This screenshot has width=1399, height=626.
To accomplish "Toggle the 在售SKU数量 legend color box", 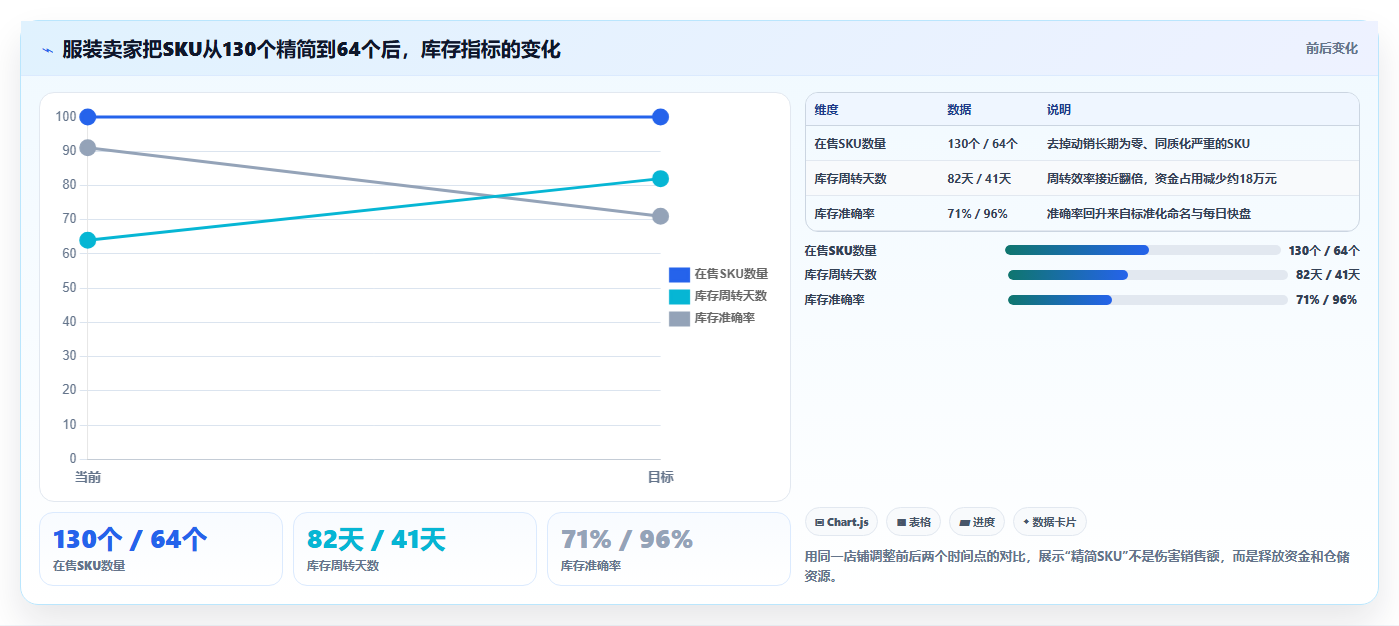I will click(679, 274).
